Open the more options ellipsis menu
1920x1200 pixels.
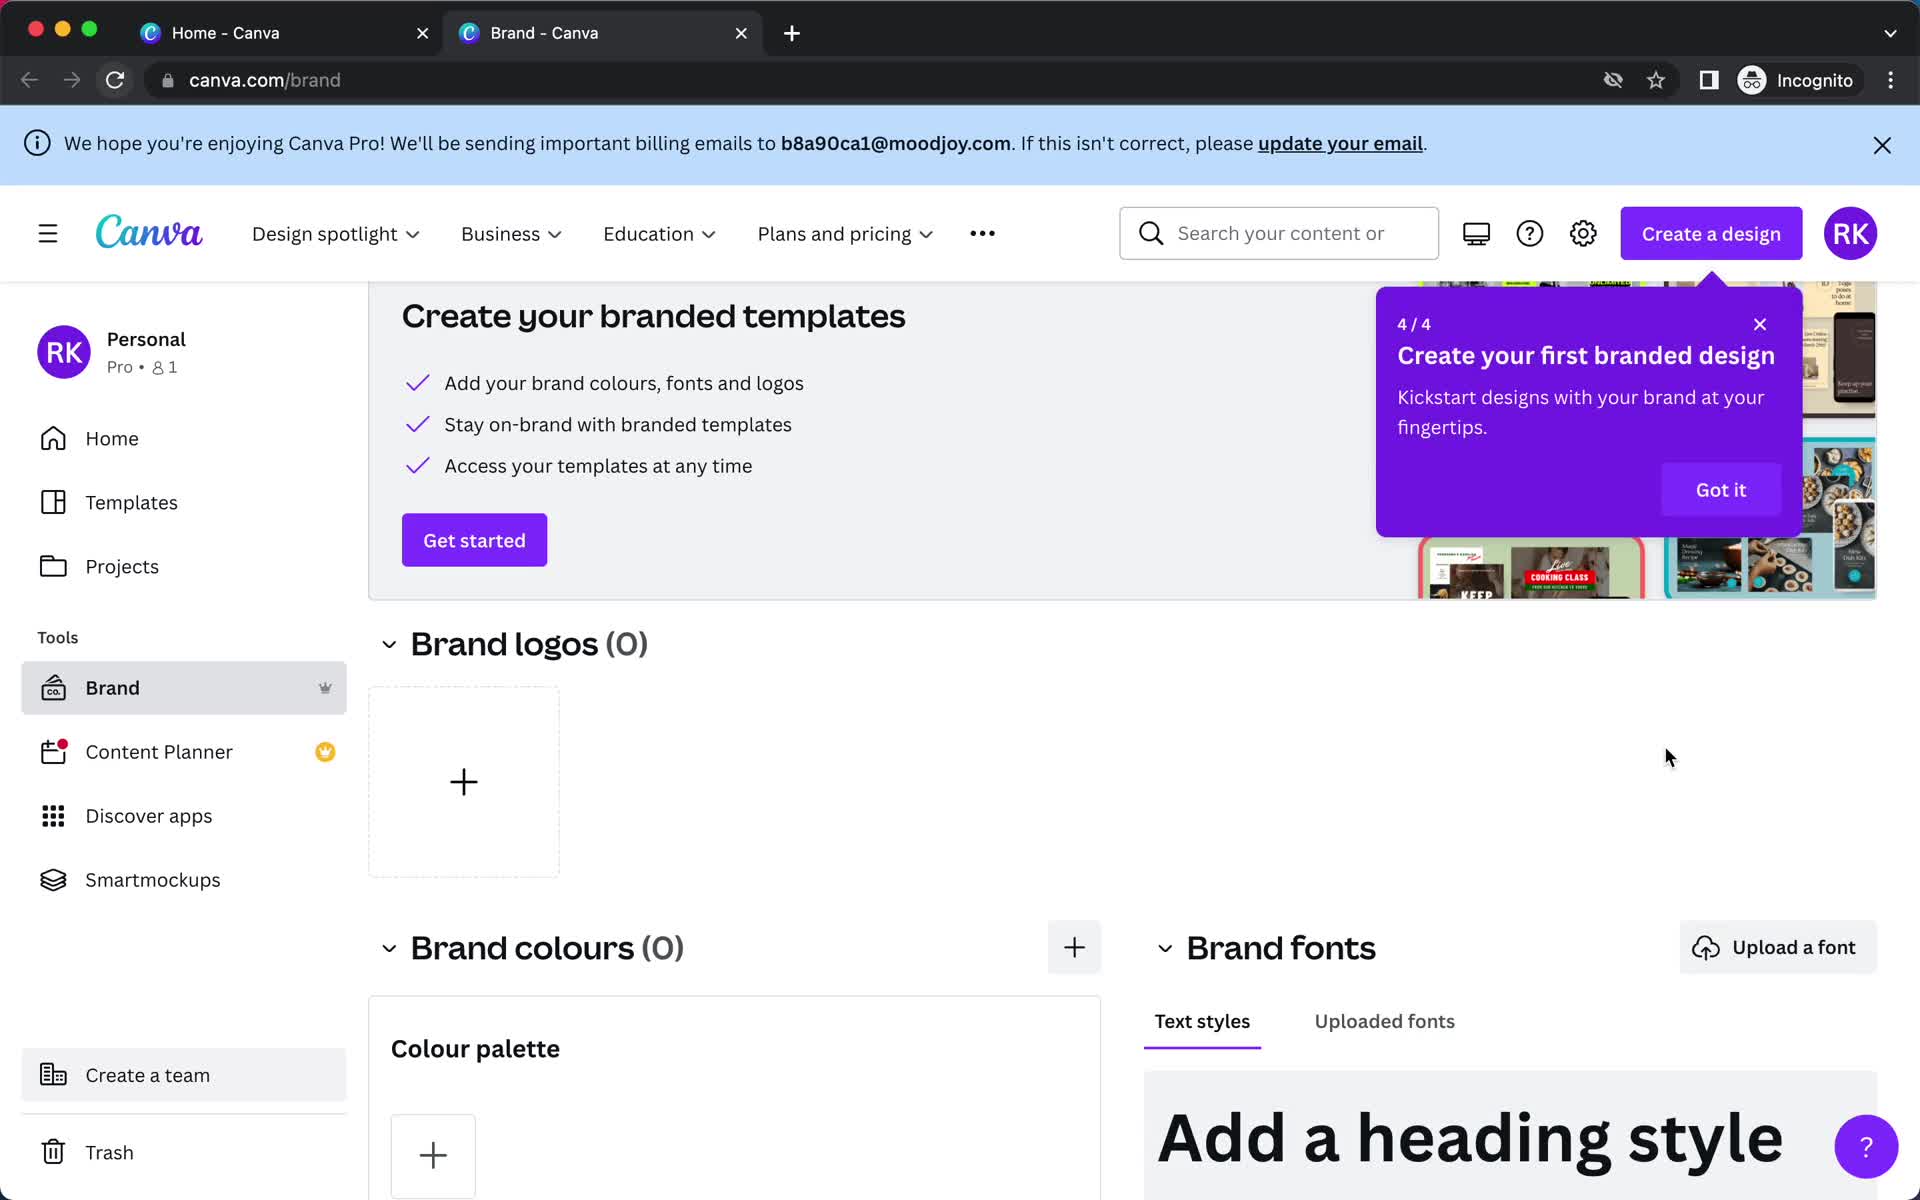click(x=982, y=234)
